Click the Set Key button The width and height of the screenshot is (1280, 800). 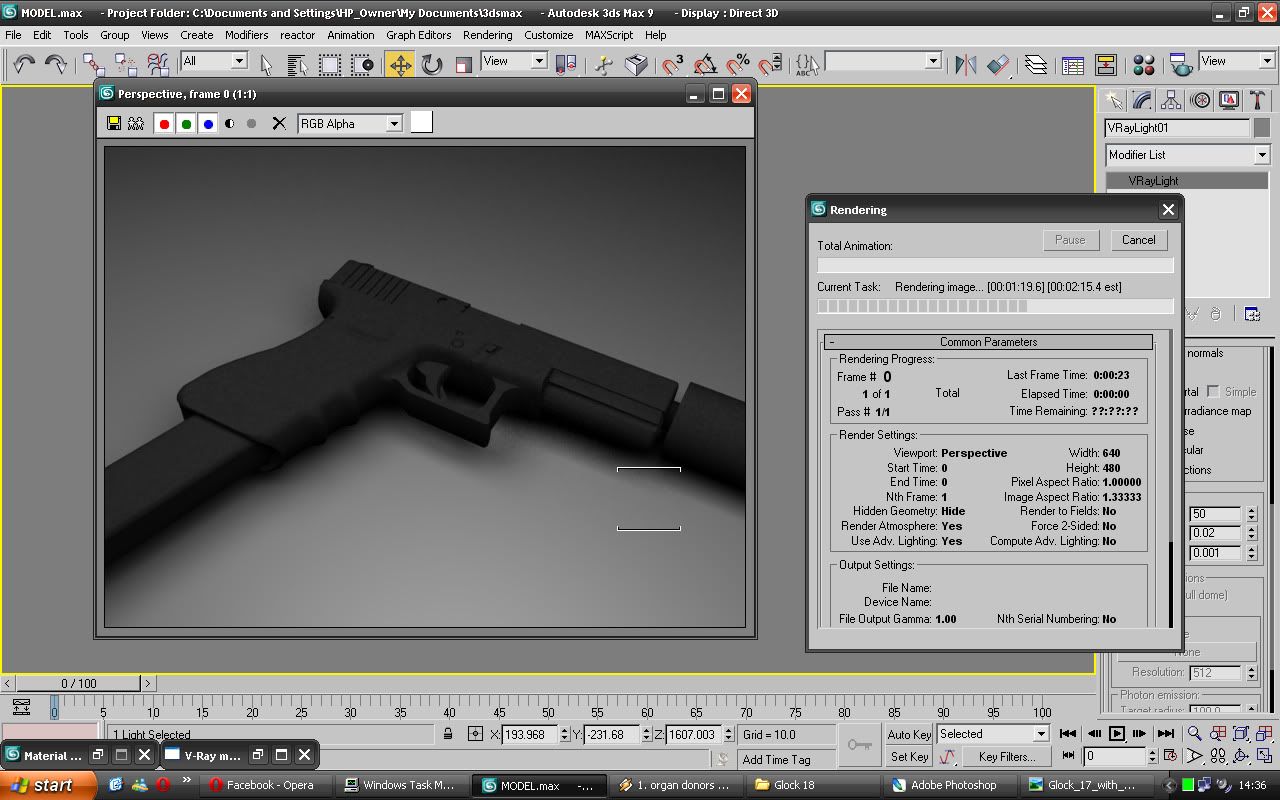(909, 757)
